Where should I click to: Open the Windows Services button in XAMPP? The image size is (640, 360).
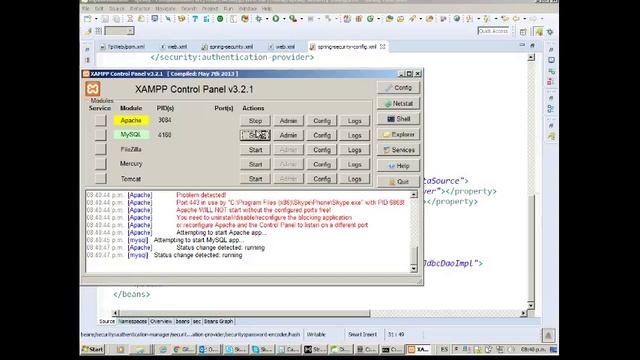click(398, 150)
